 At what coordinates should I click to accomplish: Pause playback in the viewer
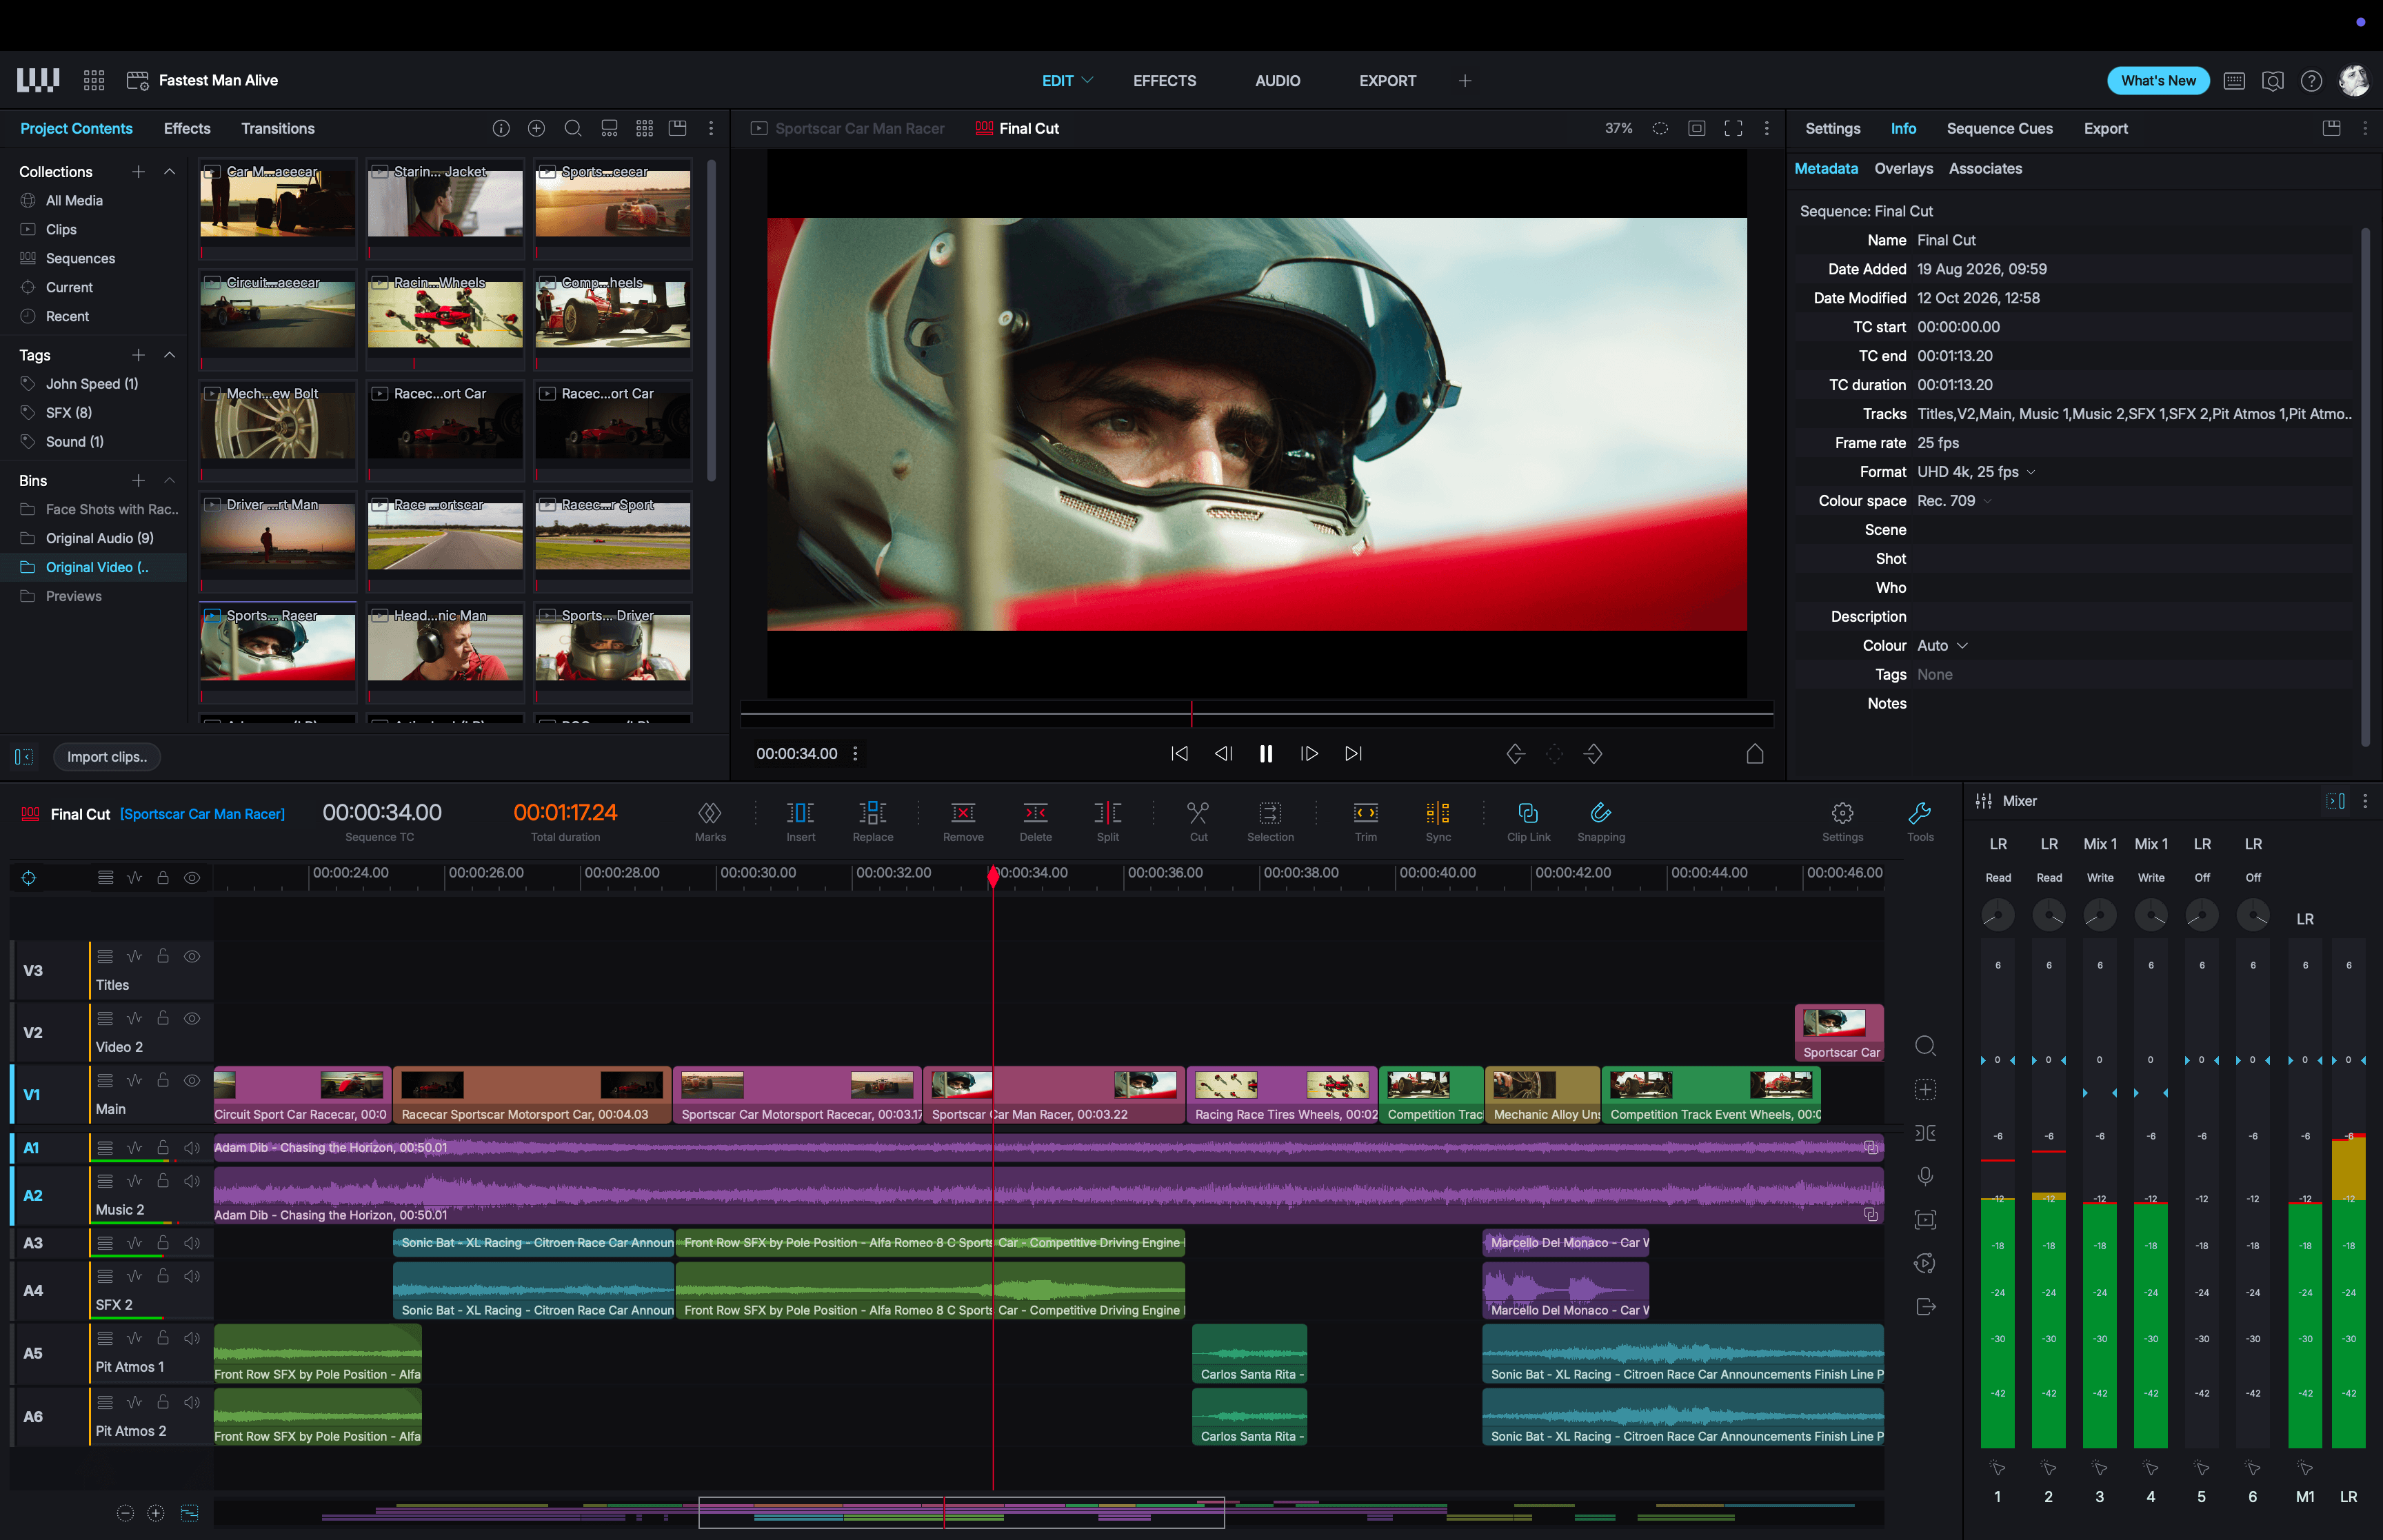pyautogui.click(x=1265, y=753)
